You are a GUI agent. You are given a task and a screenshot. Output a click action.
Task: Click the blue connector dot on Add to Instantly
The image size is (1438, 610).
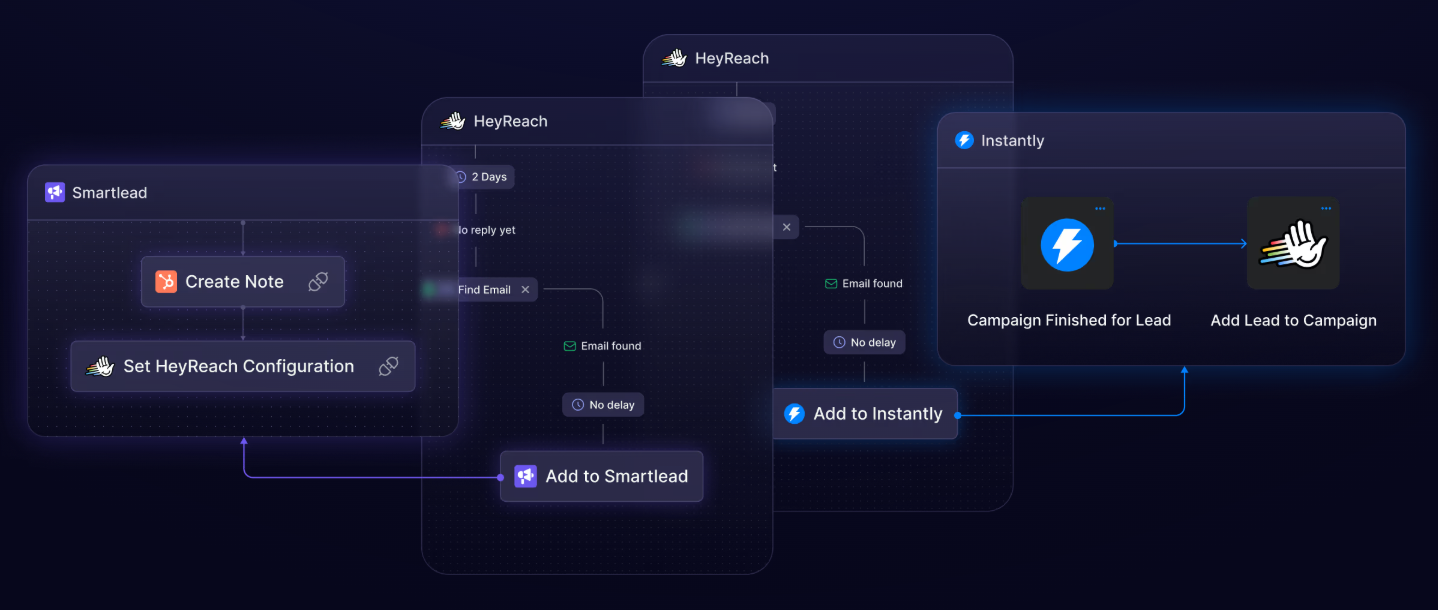coord(957,414)
